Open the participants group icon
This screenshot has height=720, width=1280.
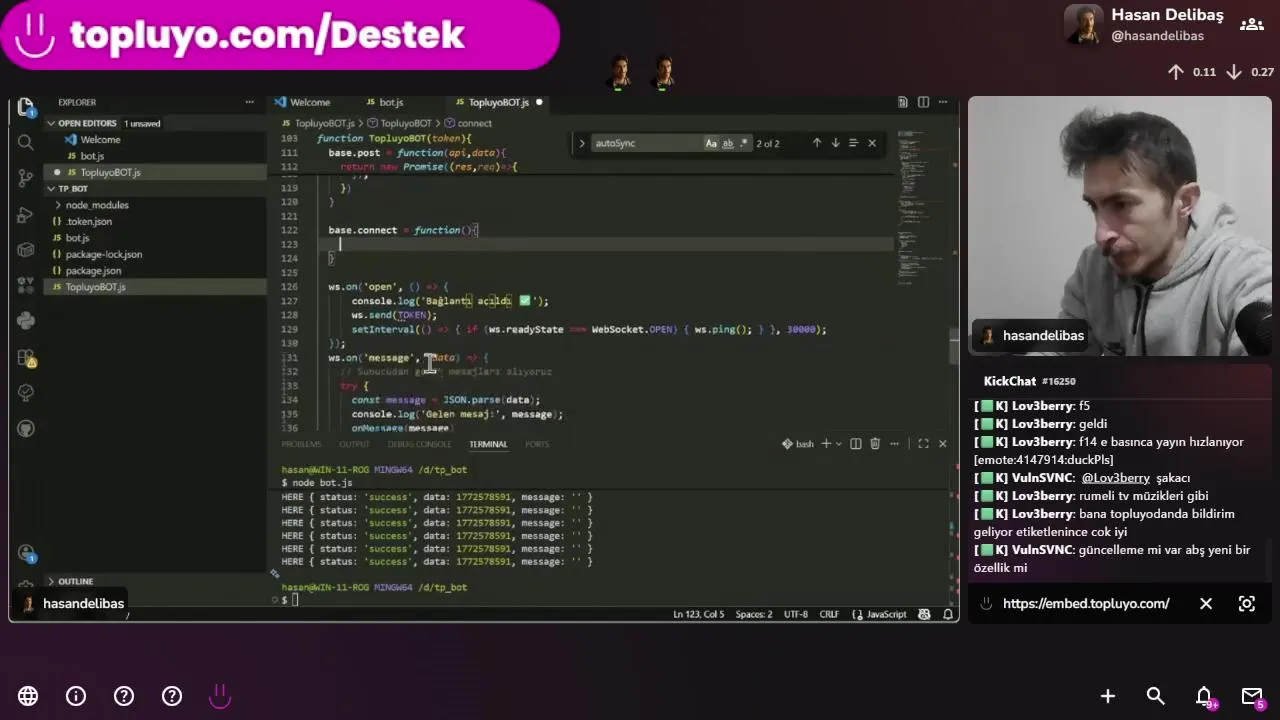(x=1251, y=25)
